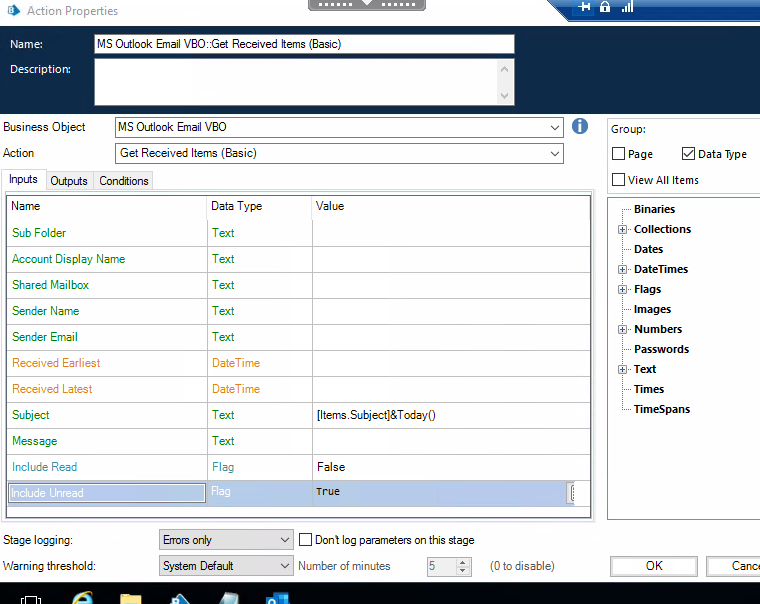The image size is (760, 604).
Task: Open the Business Object dropdown
Action: click(554, 127)
